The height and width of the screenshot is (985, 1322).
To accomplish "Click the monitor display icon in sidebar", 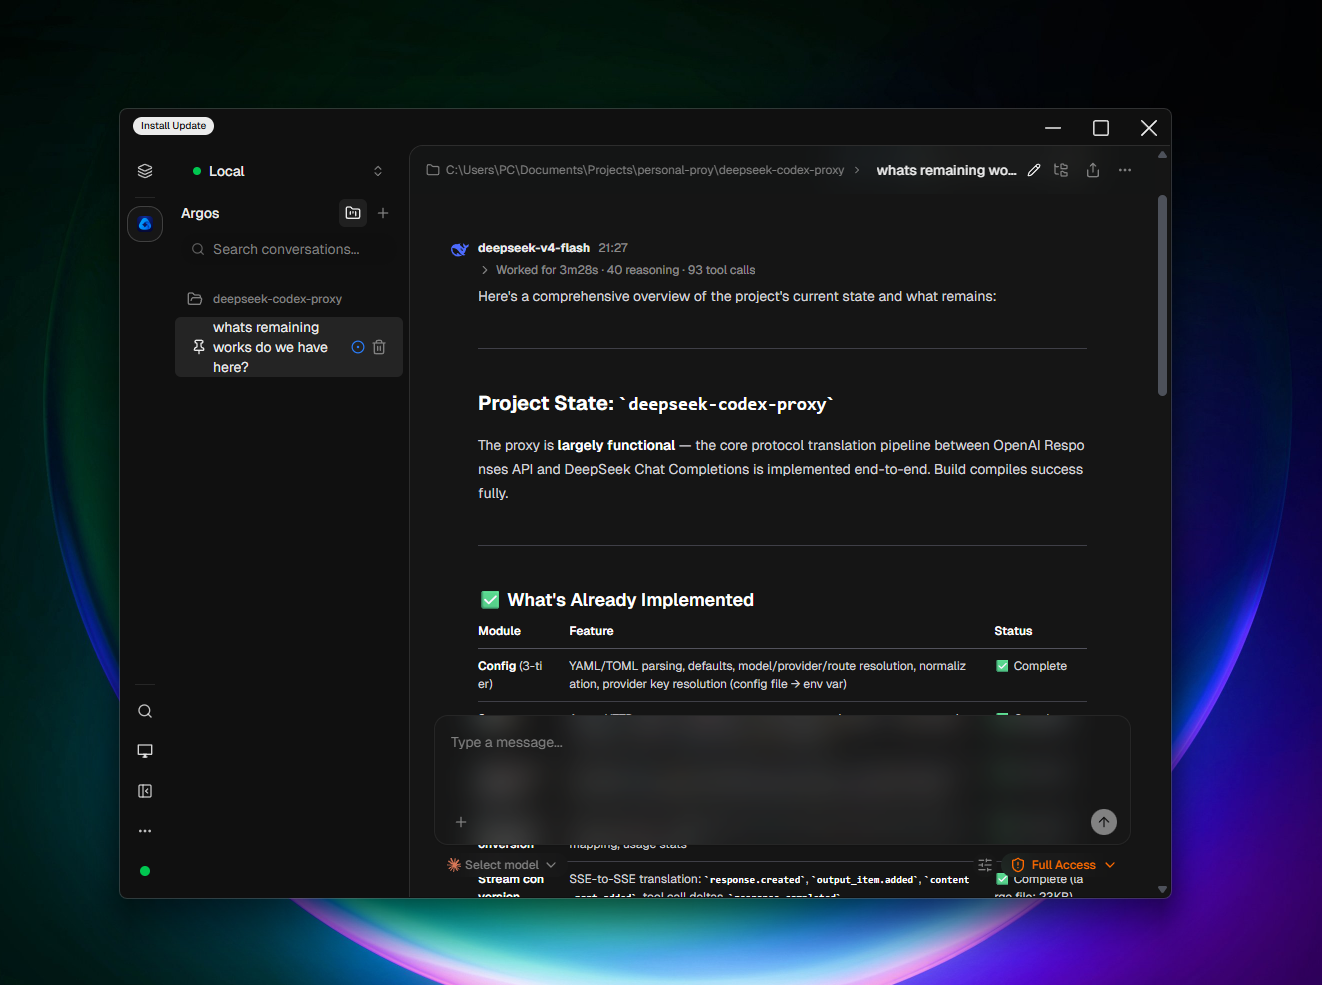I will pos(145,751).
